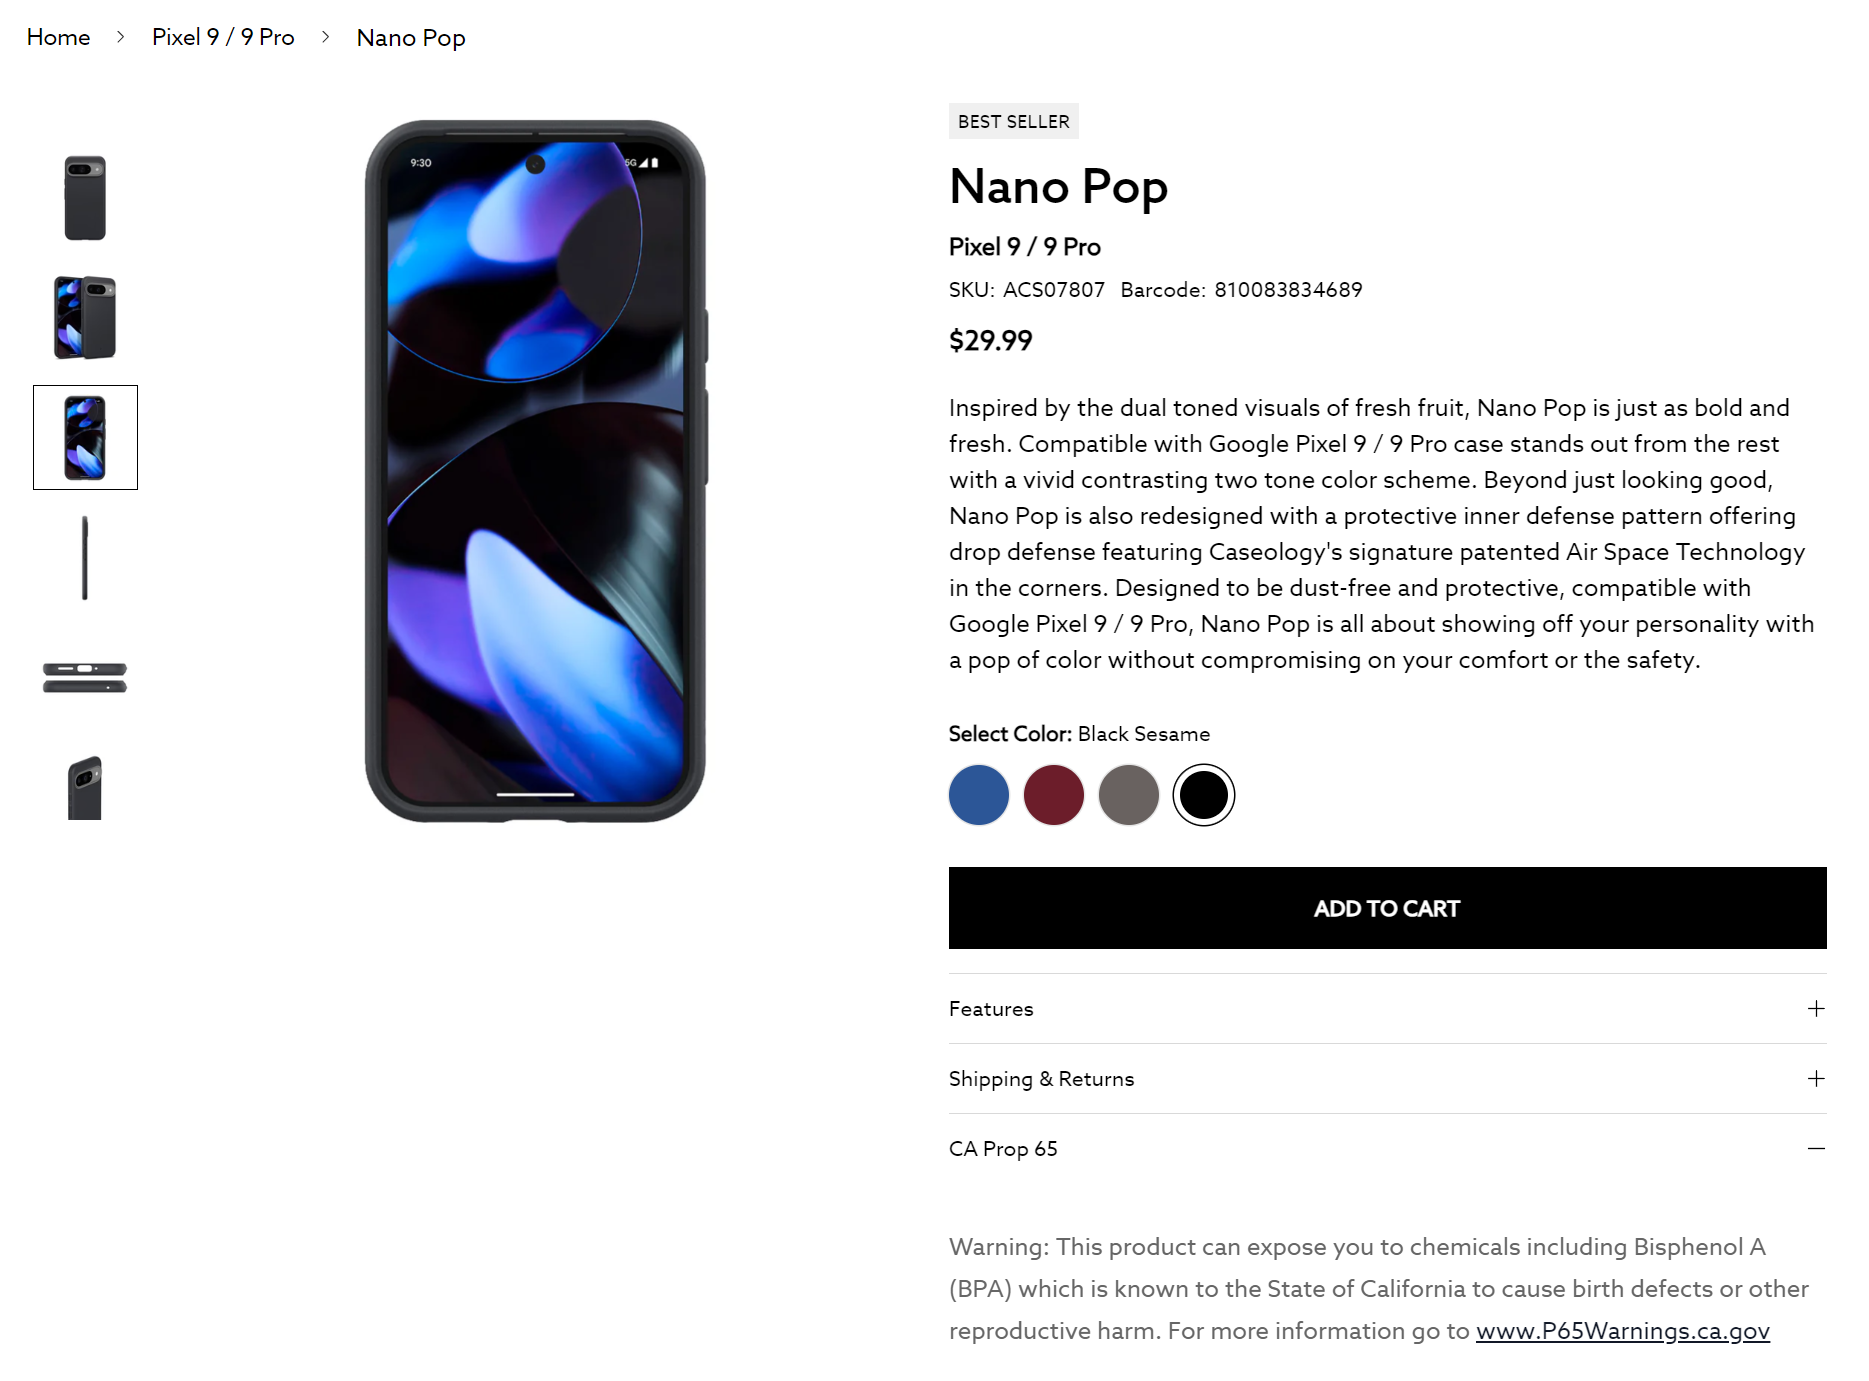This screenshot has width=1869, height=1381.
Task: Expand the Features section plus icon
Action: click(x=1816, y=1009)
